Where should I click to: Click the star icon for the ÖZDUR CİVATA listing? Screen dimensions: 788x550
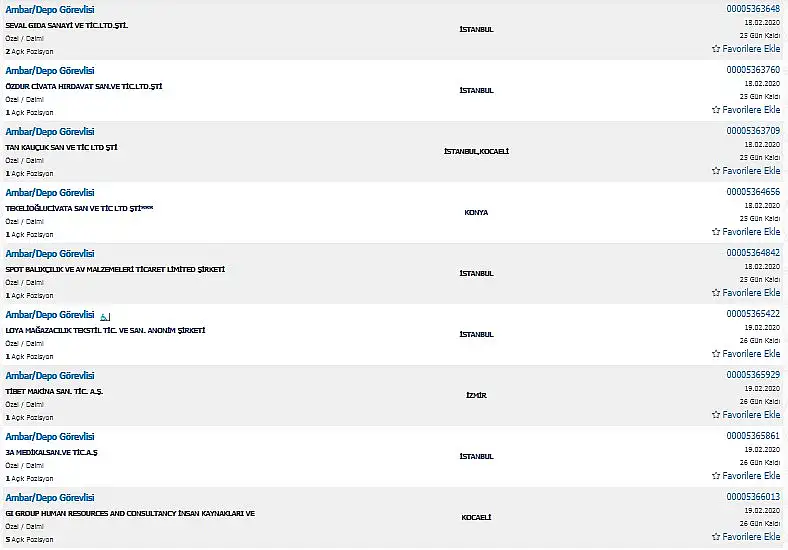[x=716, y=110]
